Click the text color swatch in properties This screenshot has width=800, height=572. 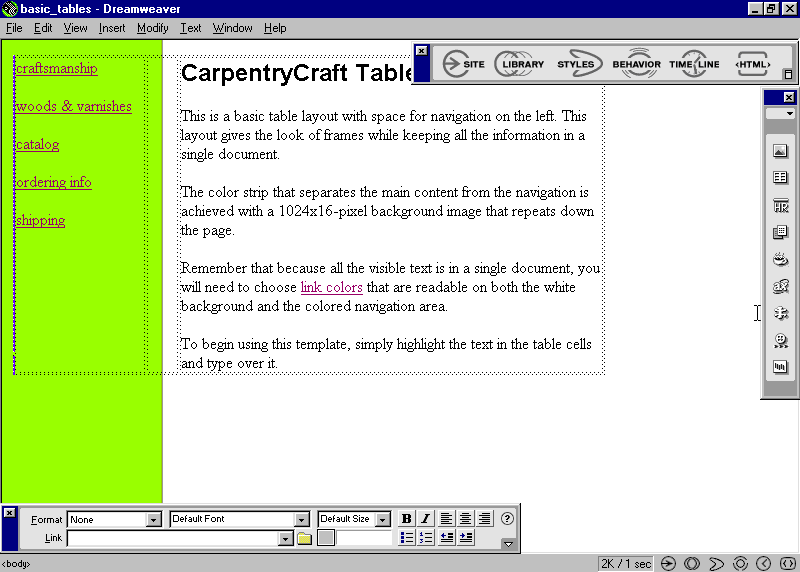[326, 539]
